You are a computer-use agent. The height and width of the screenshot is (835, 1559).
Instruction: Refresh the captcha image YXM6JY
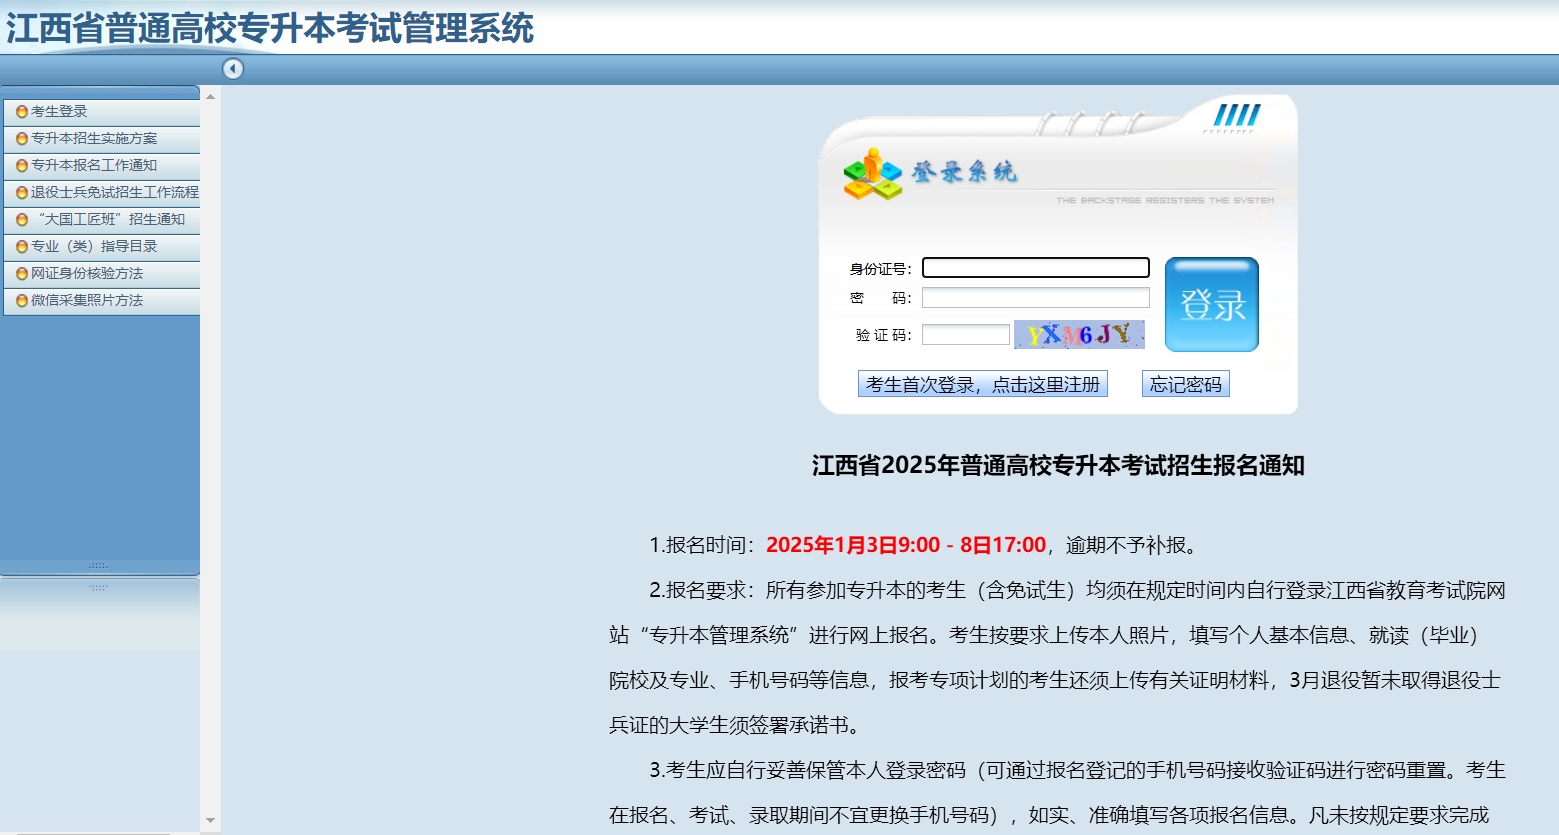[x=1079, y=335]
